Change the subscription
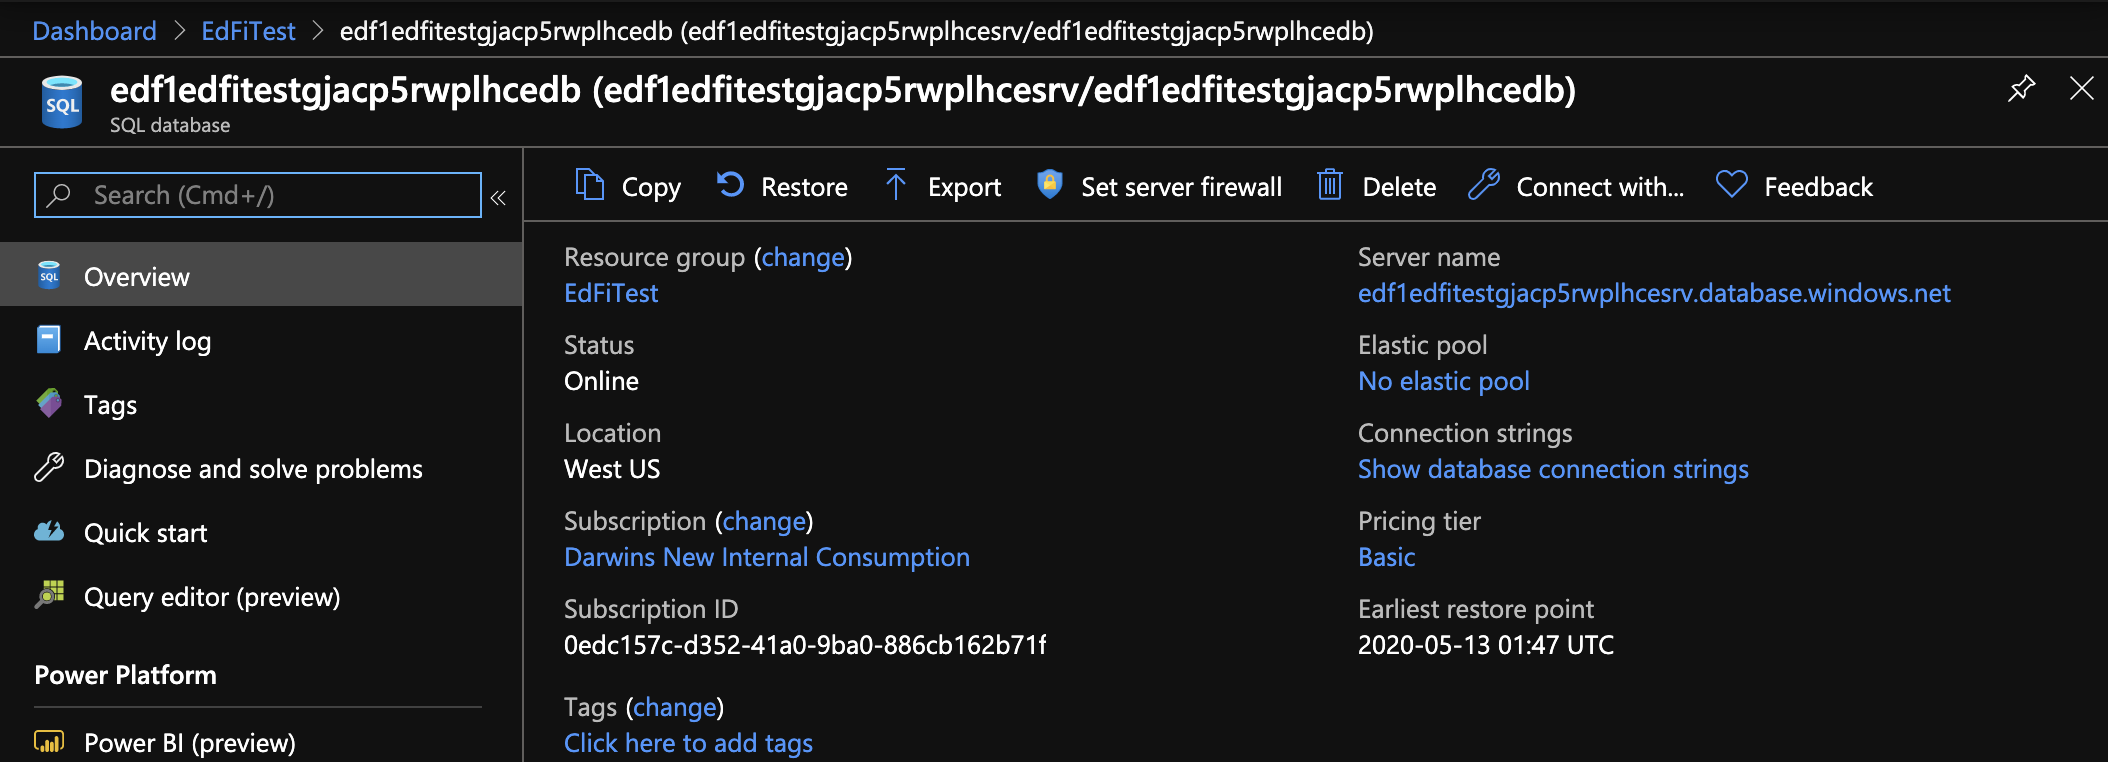The image size is (2108, 762). pos(764,521)
